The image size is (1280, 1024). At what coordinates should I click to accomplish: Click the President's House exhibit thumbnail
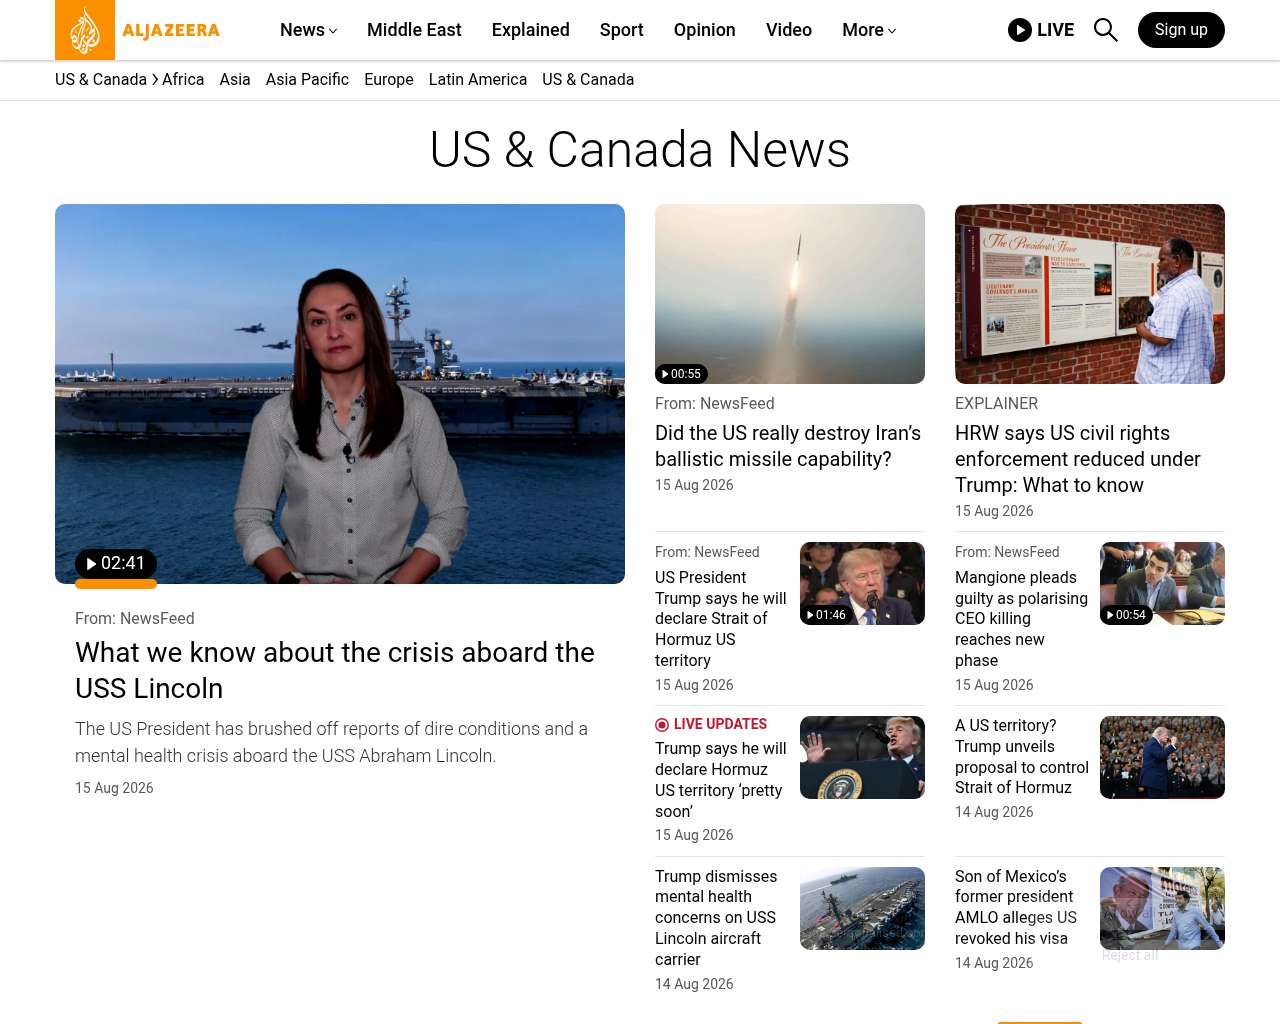[1090, 294]
